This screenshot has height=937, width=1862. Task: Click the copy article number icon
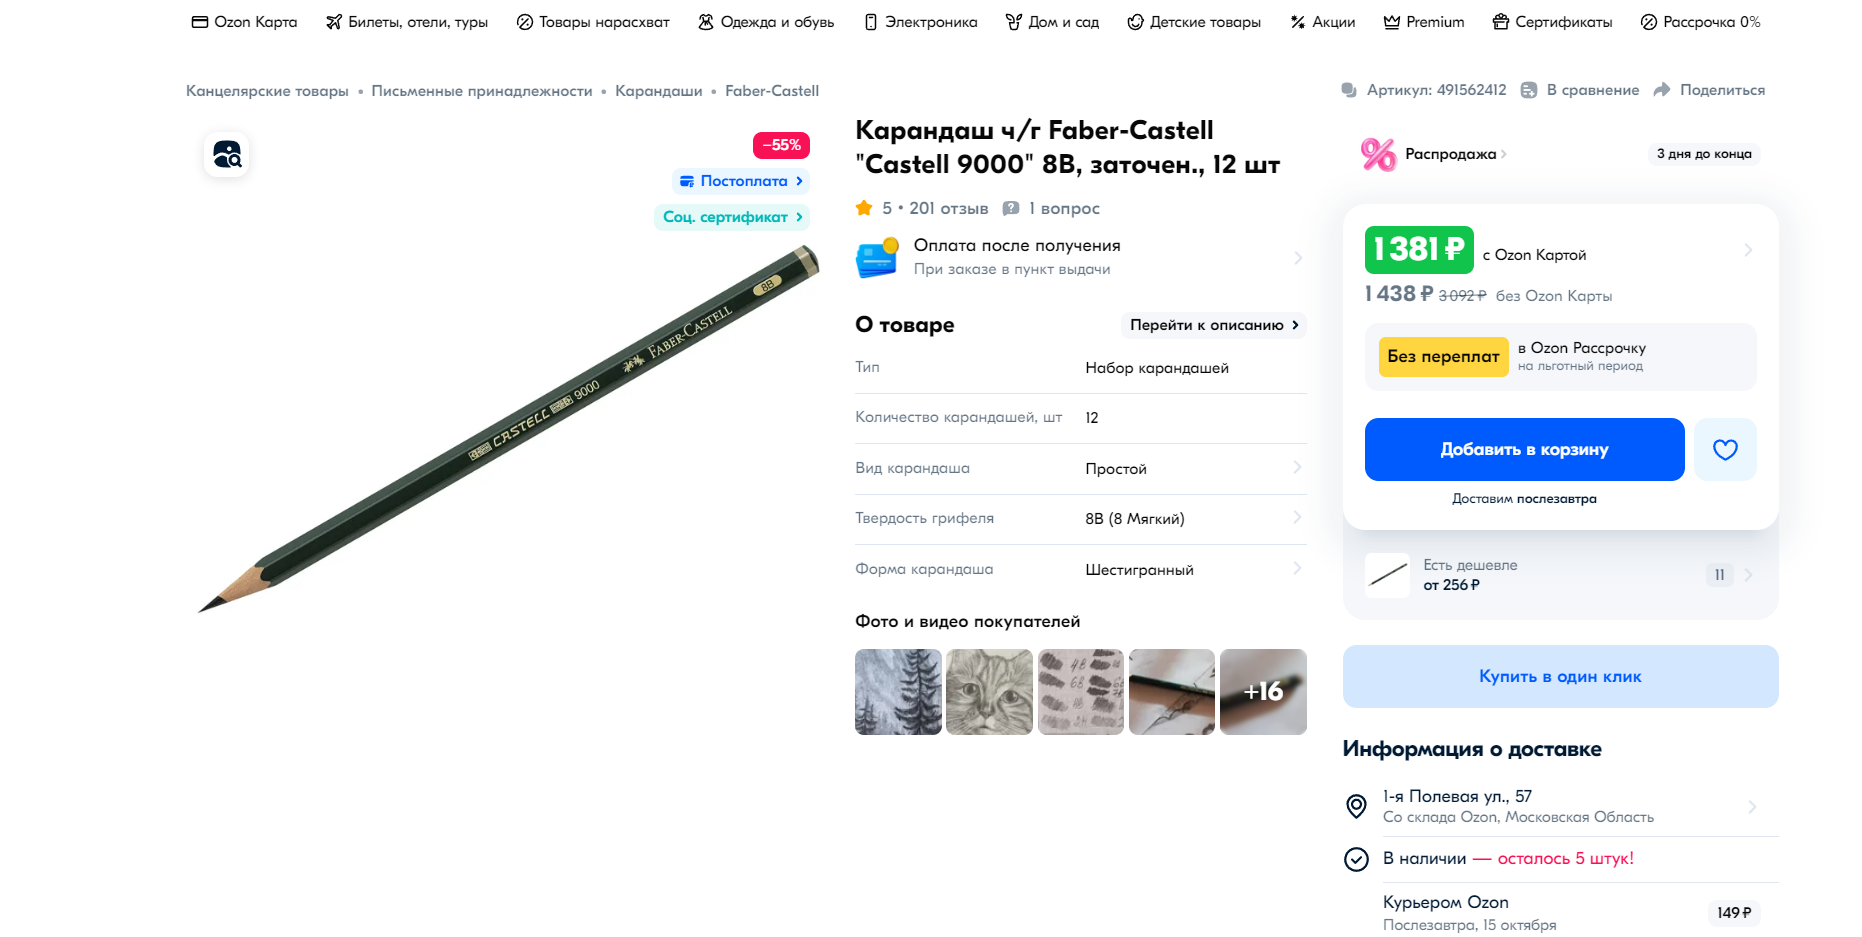pos(1349,90)
